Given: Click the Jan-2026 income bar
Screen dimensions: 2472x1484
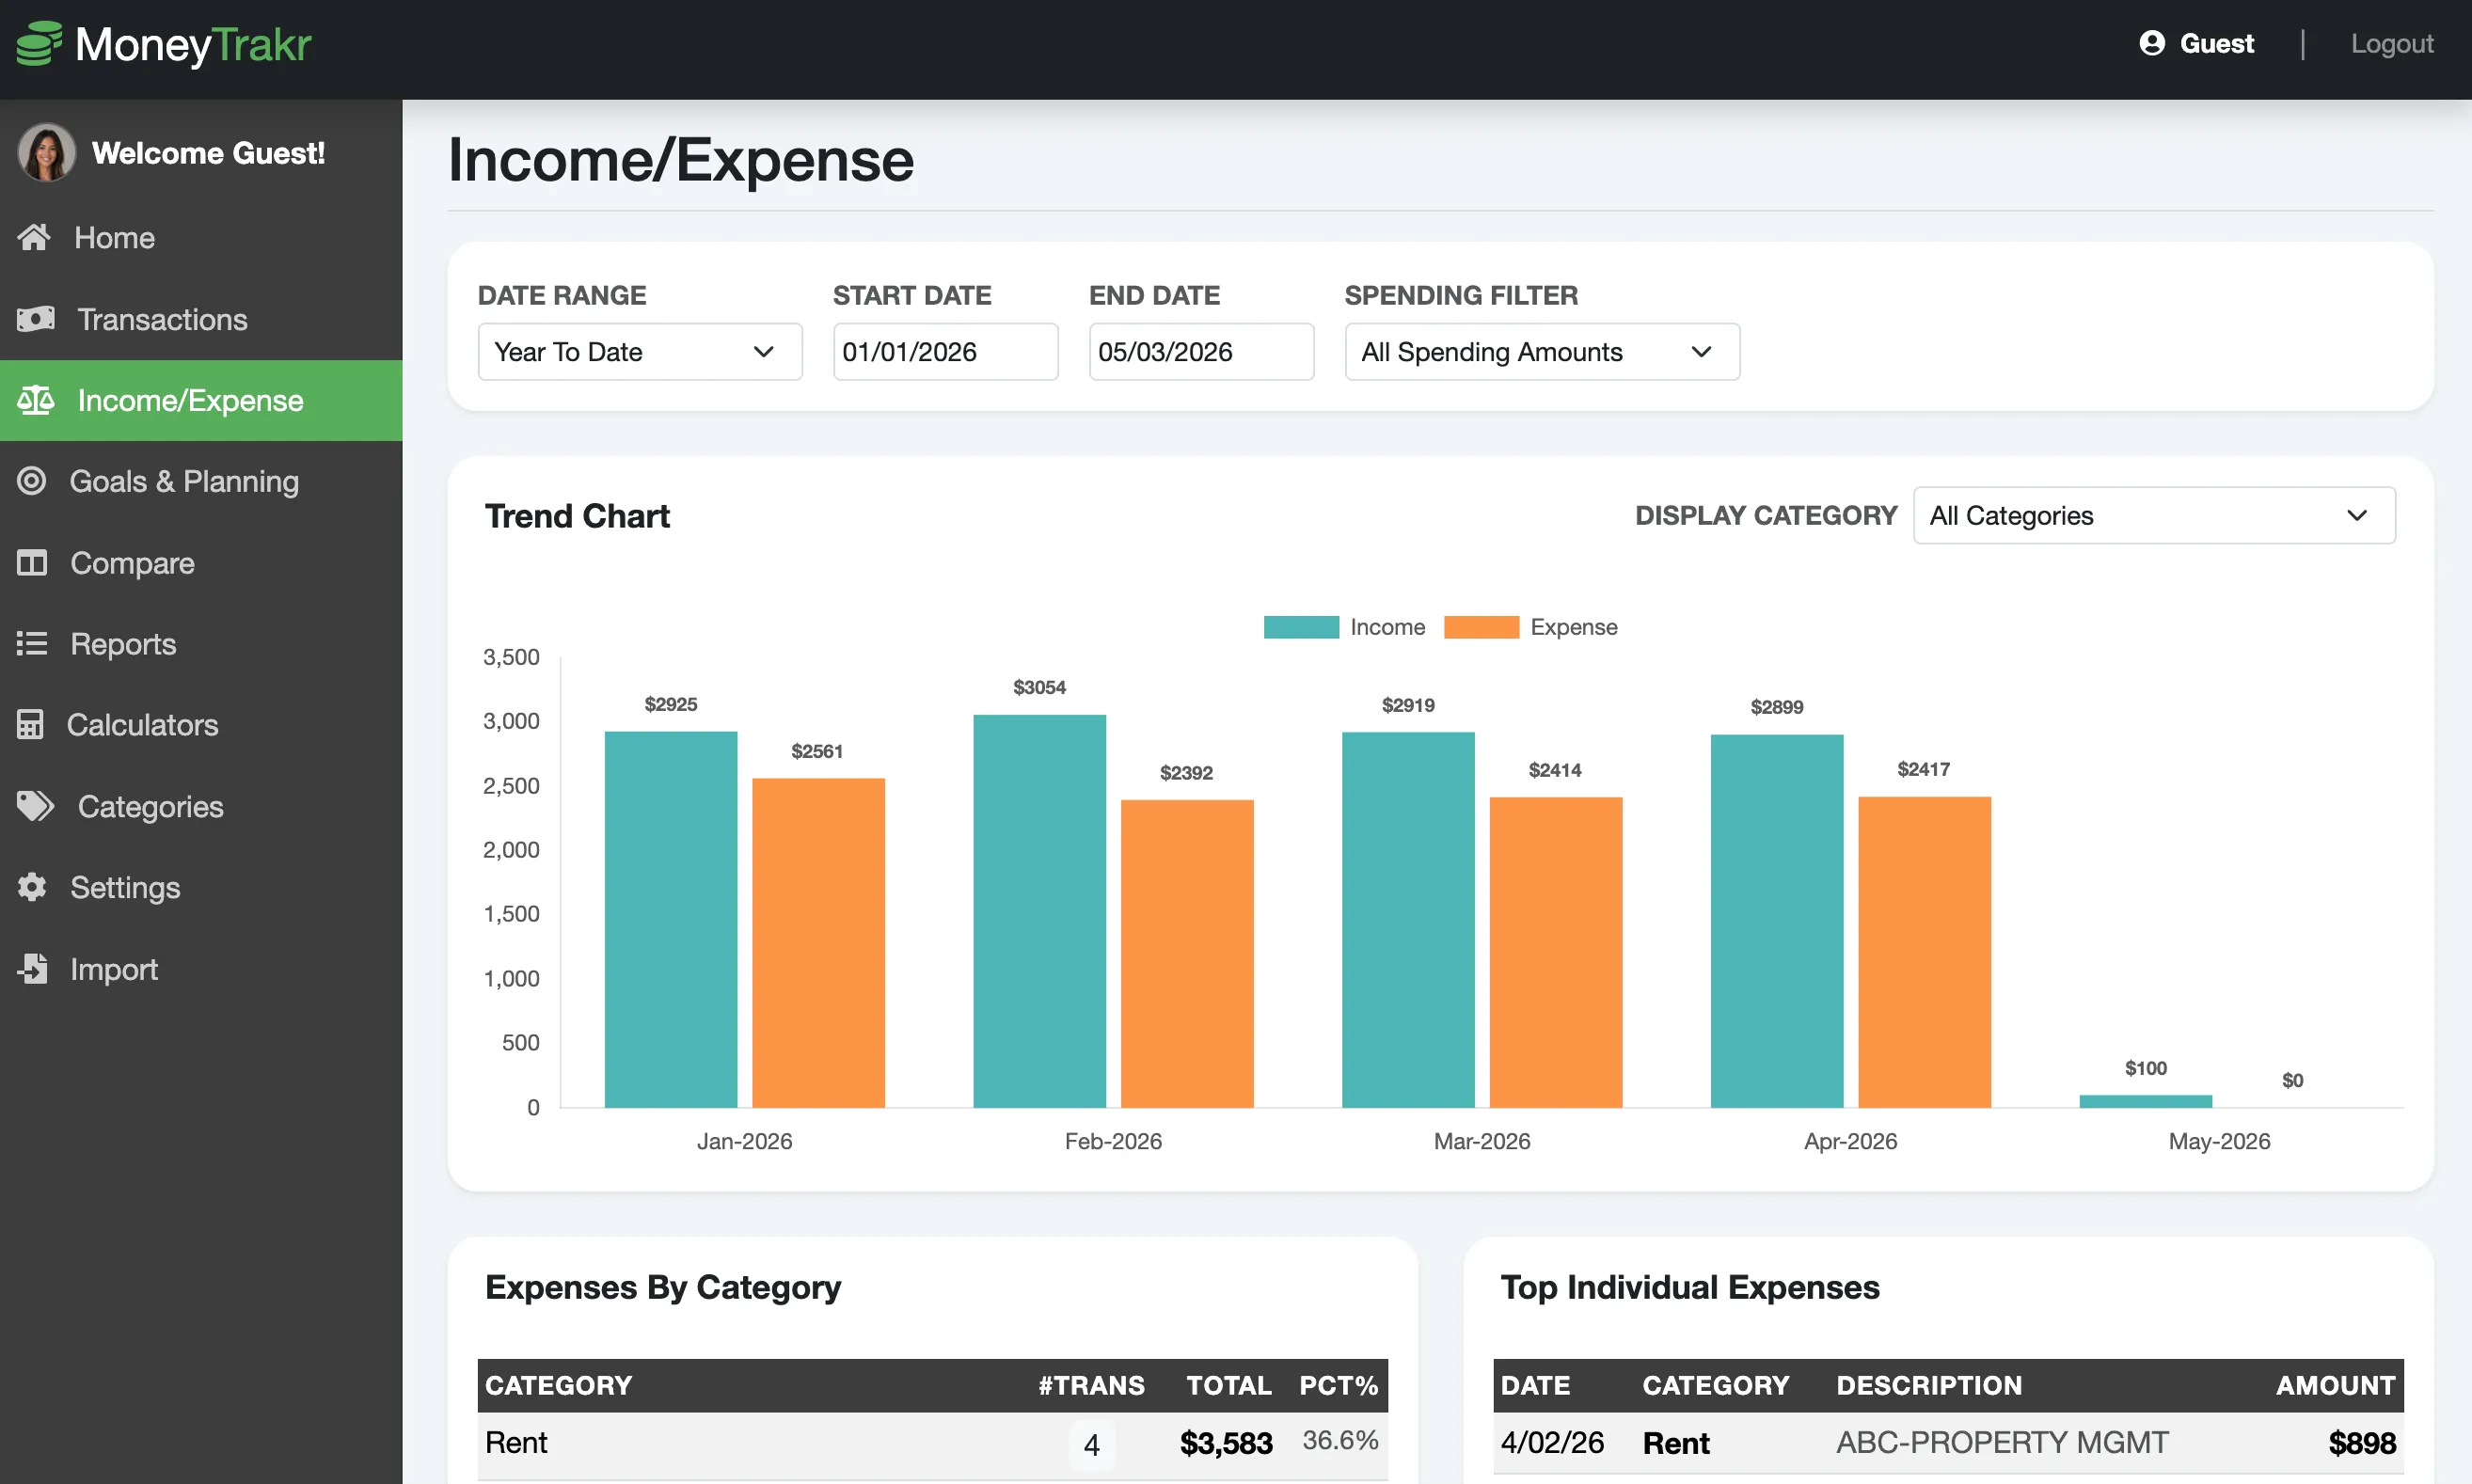Looking at the screenshot, I should 671,920.
